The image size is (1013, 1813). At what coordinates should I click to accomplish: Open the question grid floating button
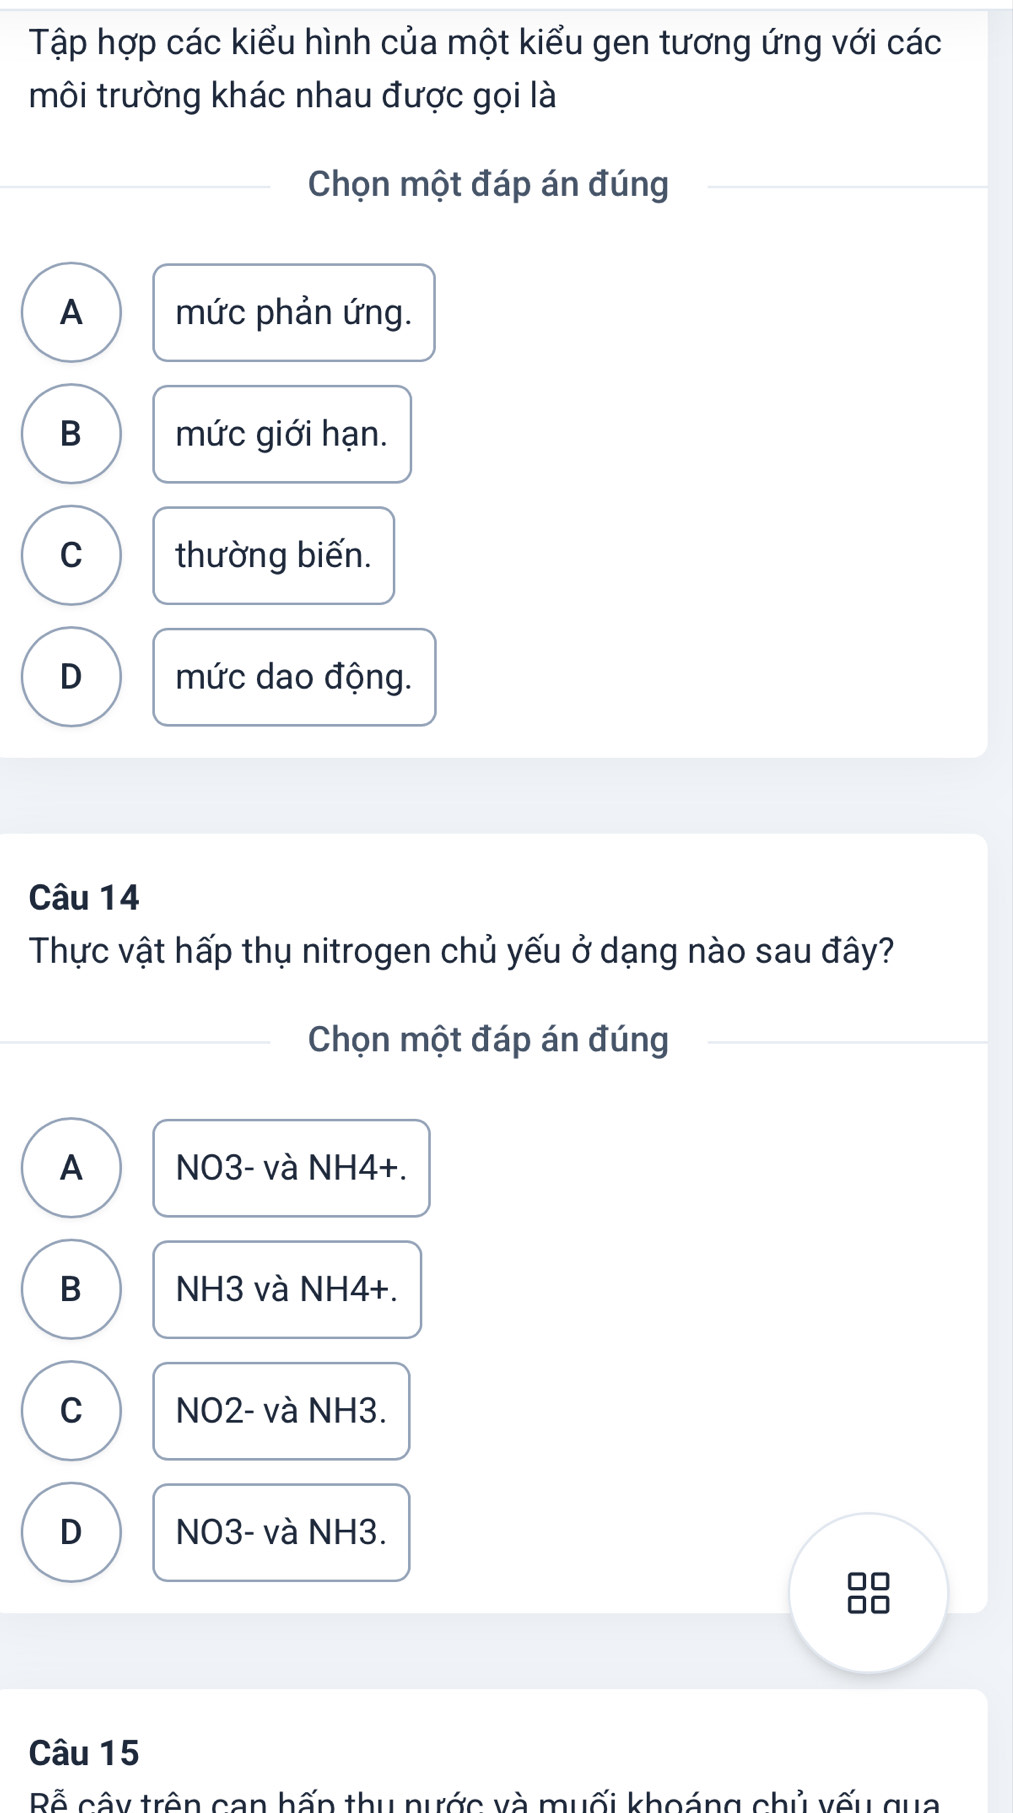point(867,1592)
